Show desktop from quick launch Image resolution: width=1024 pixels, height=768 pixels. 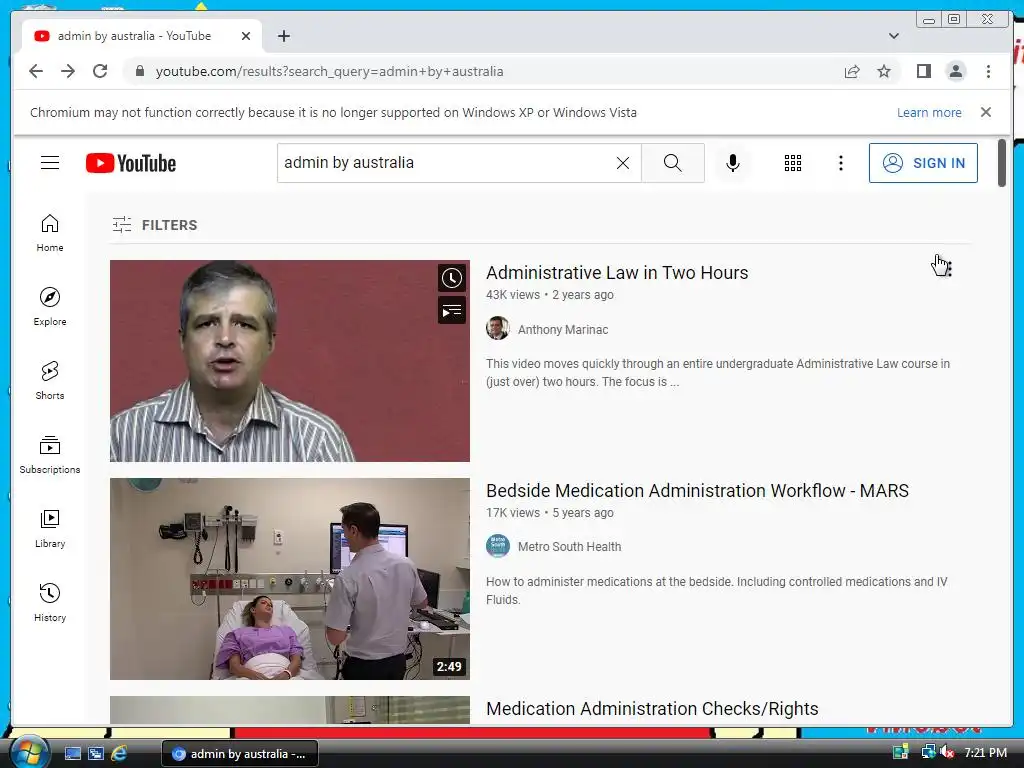(72, 754)
